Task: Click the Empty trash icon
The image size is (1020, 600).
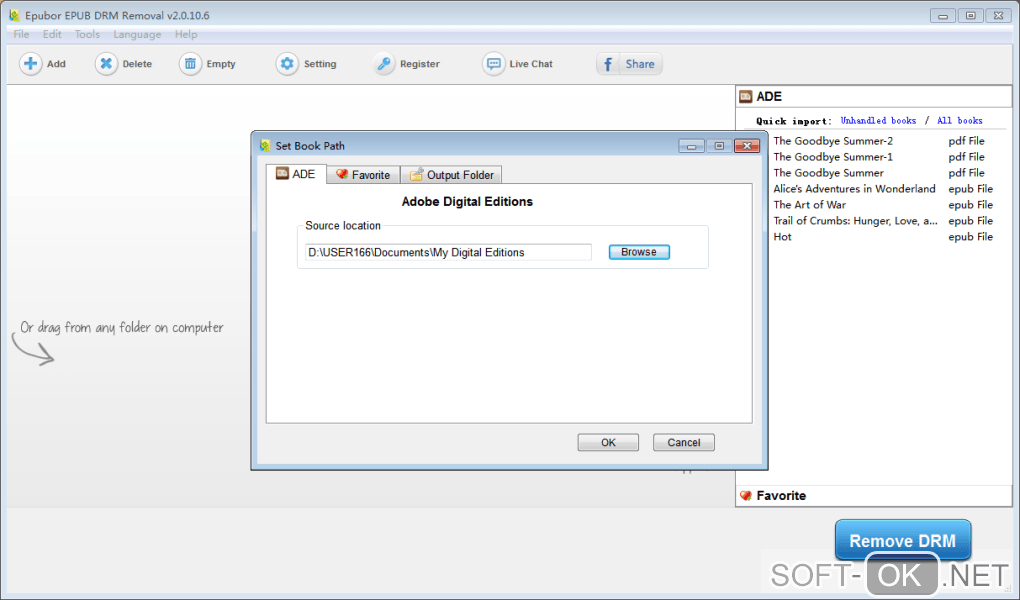Action: pos(190,64)
